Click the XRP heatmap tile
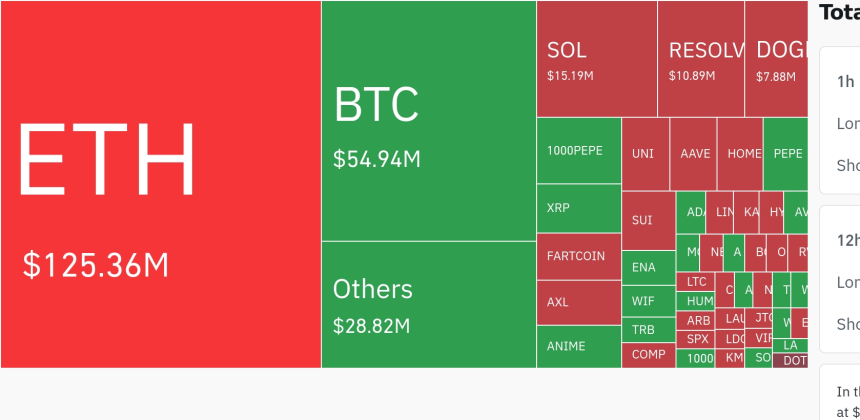Screen dimensions: 860x420 click(579, 208)
